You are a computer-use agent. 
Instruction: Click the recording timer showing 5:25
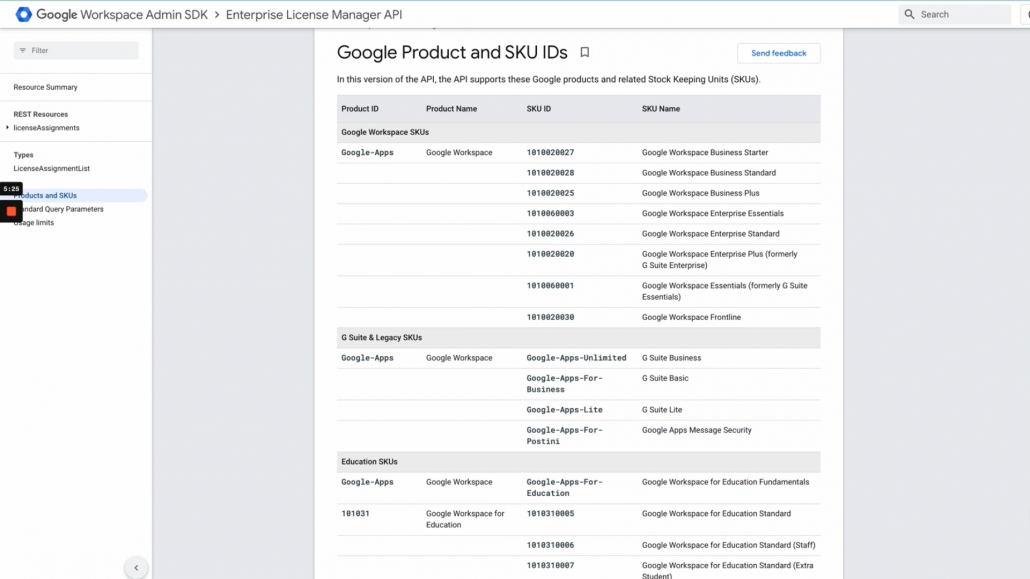point(11,189)
